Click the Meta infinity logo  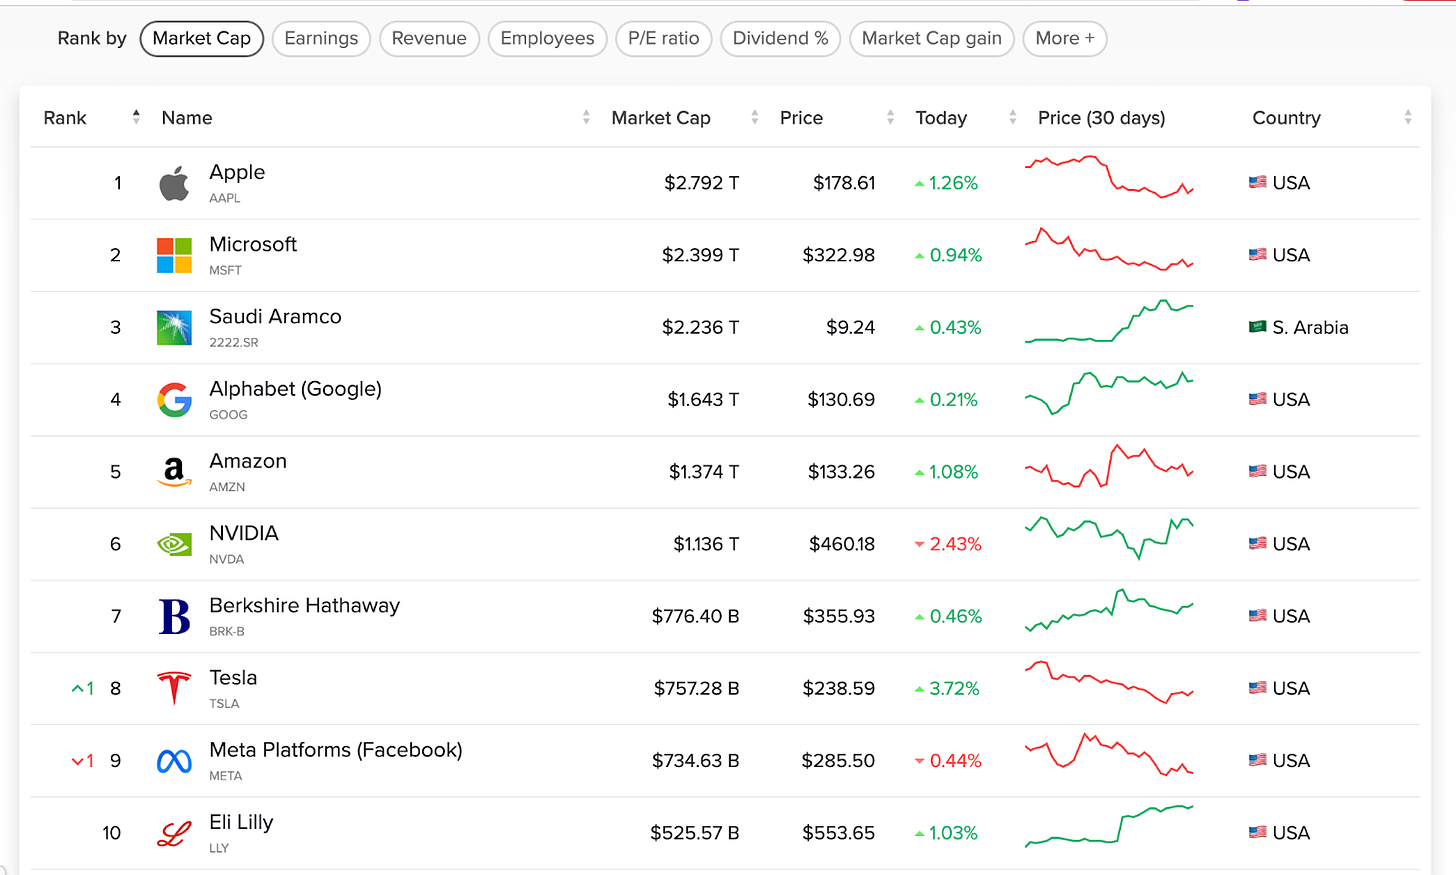(174, 761)
